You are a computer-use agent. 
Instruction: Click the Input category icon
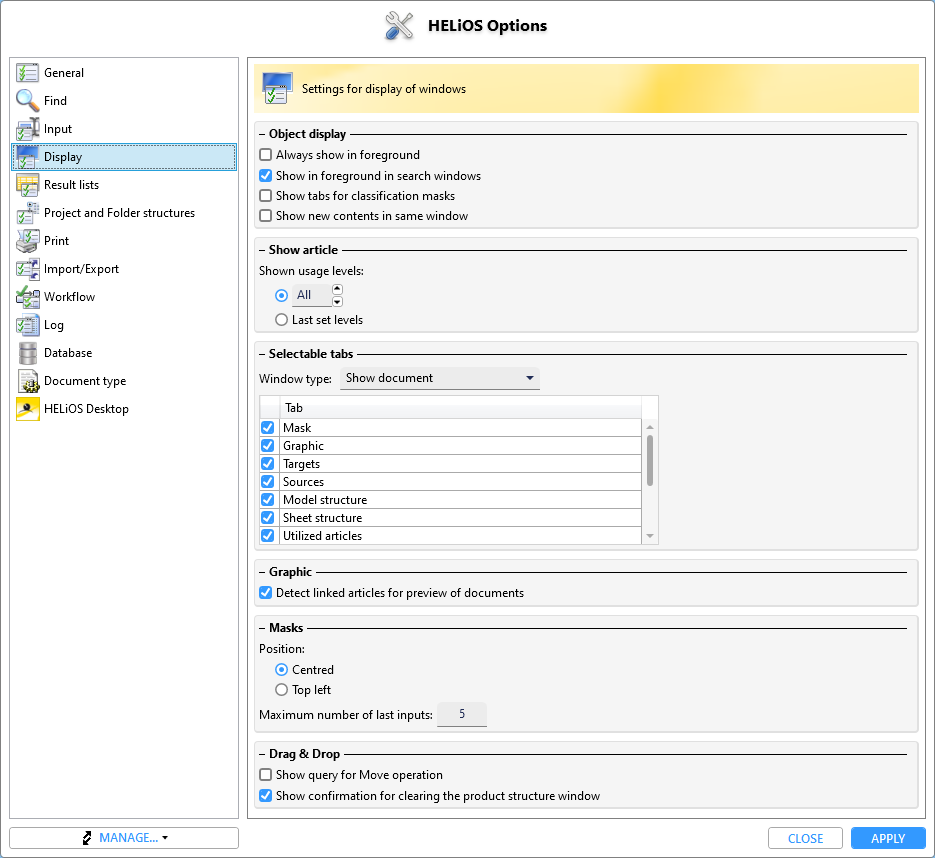(27, 129)
